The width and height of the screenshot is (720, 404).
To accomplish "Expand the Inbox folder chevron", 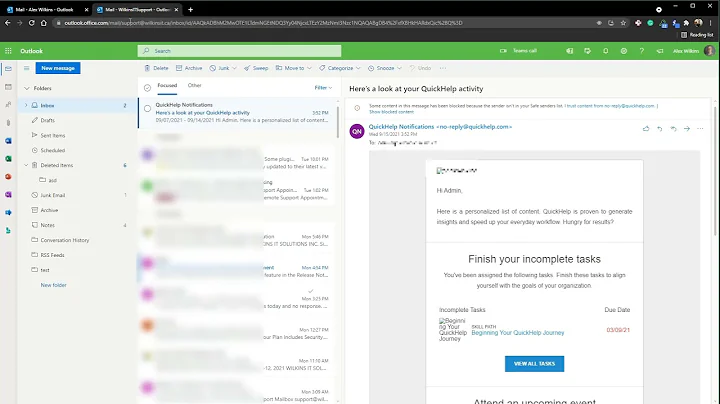I will [26, 105].
